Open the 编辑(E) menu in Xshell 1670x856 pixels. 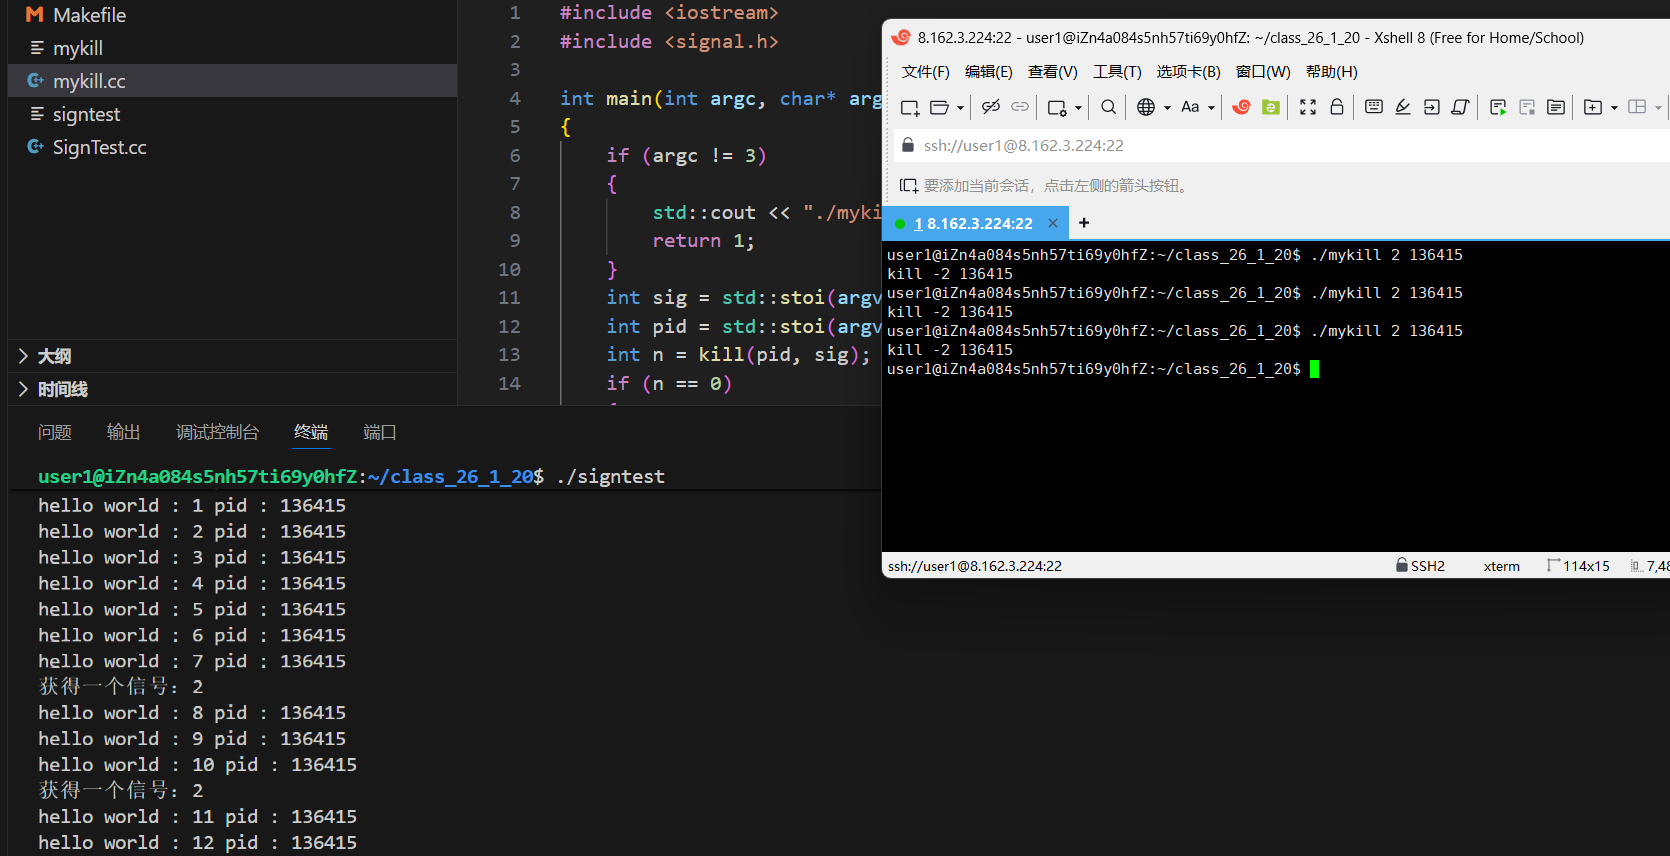[988, 72]
